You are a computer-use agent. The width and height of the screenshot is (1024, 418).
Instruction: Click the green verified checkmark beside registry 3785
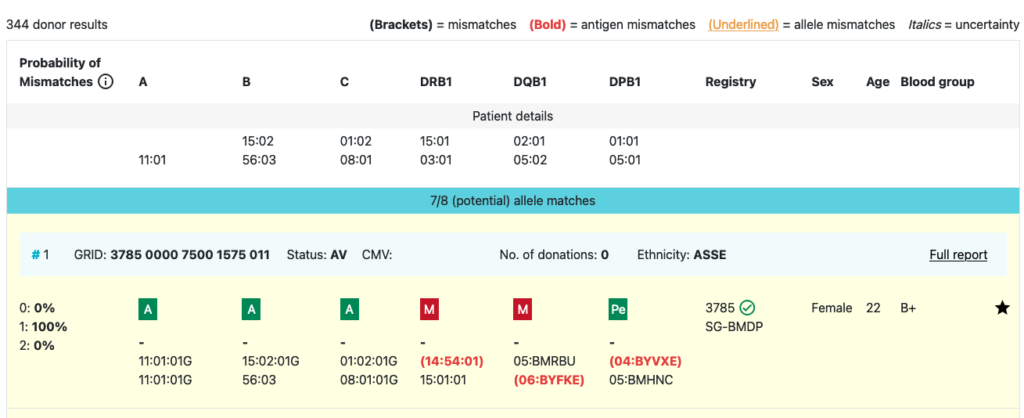[x=747, y=308]
